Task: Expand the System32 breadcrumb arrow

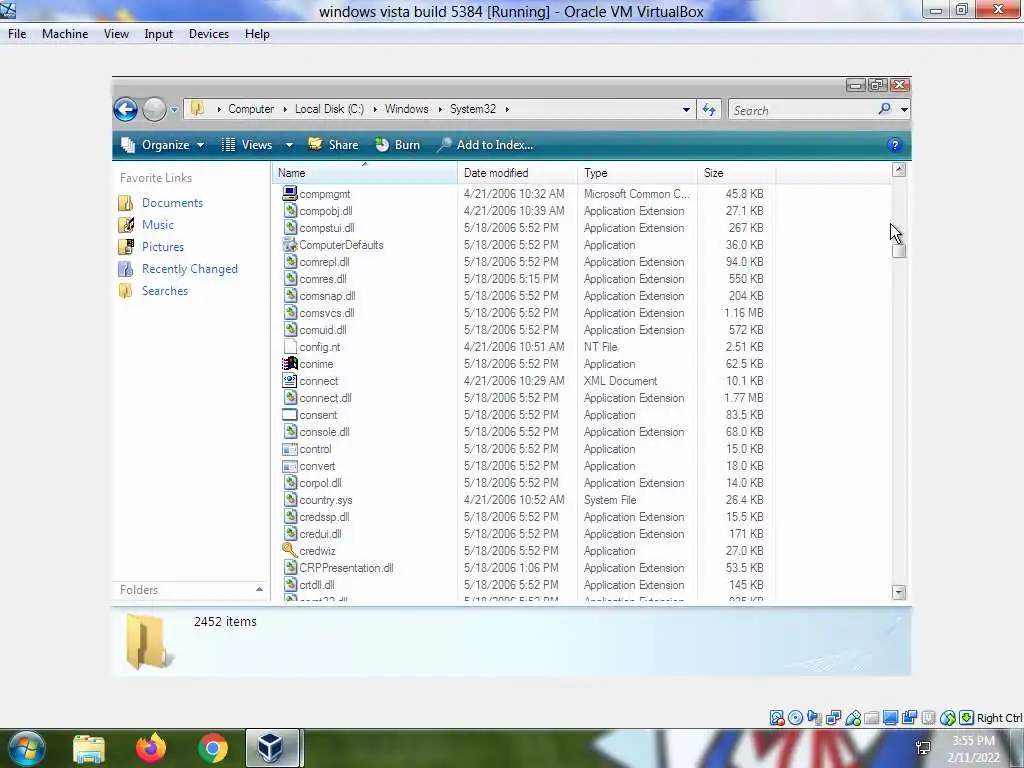Action: (507, 109)
